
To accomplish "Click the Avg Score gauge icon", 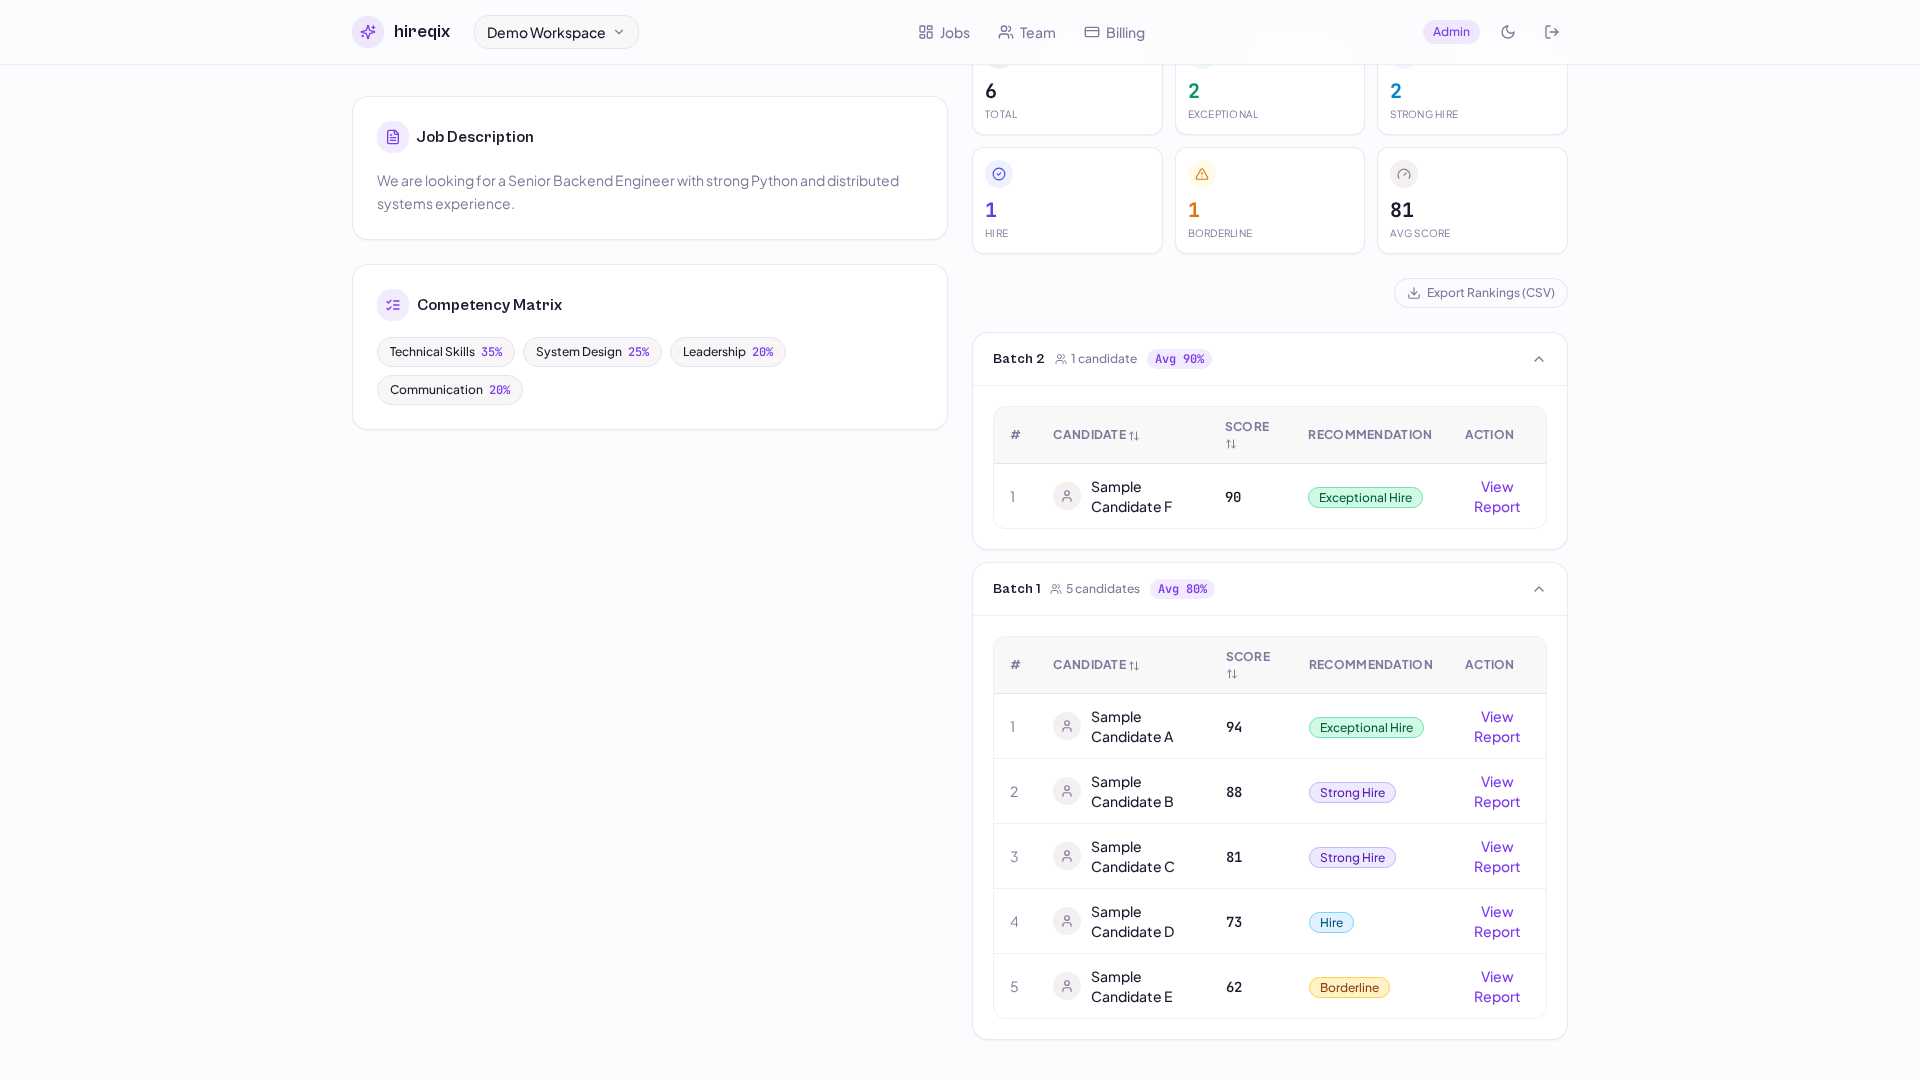I will tap(1404, 174).
